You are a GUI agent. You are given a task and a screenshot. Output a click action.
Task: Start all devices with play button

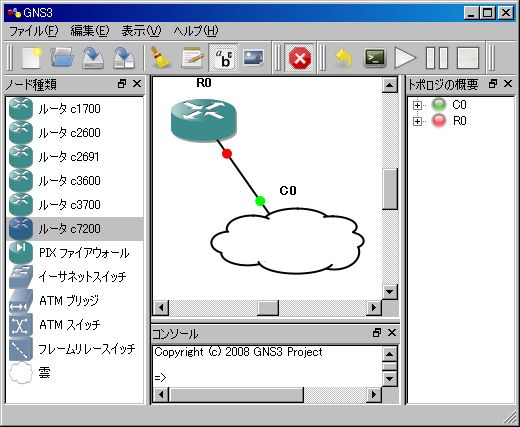405,58
